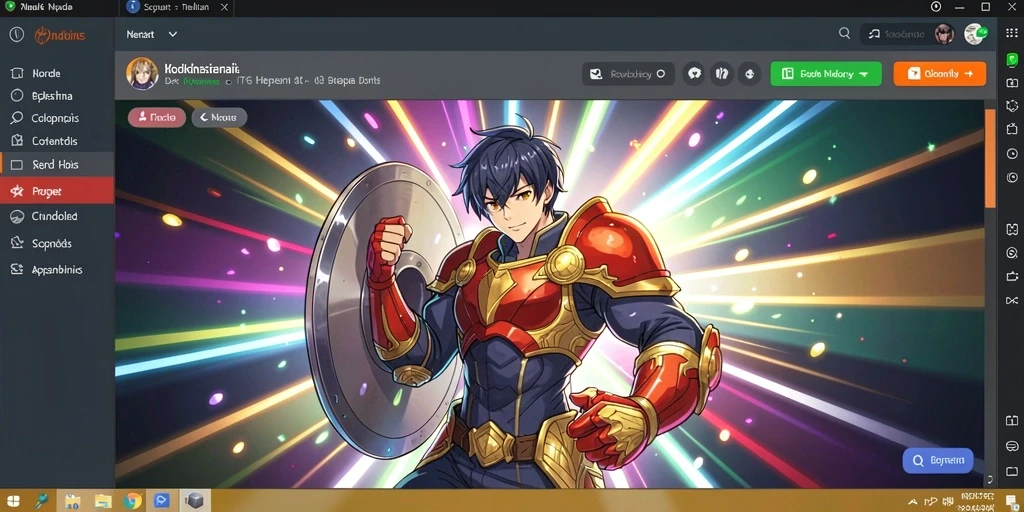Click the user profile avatar beside the title
The height and width of the screenshot is (512, 1024).
142,73
